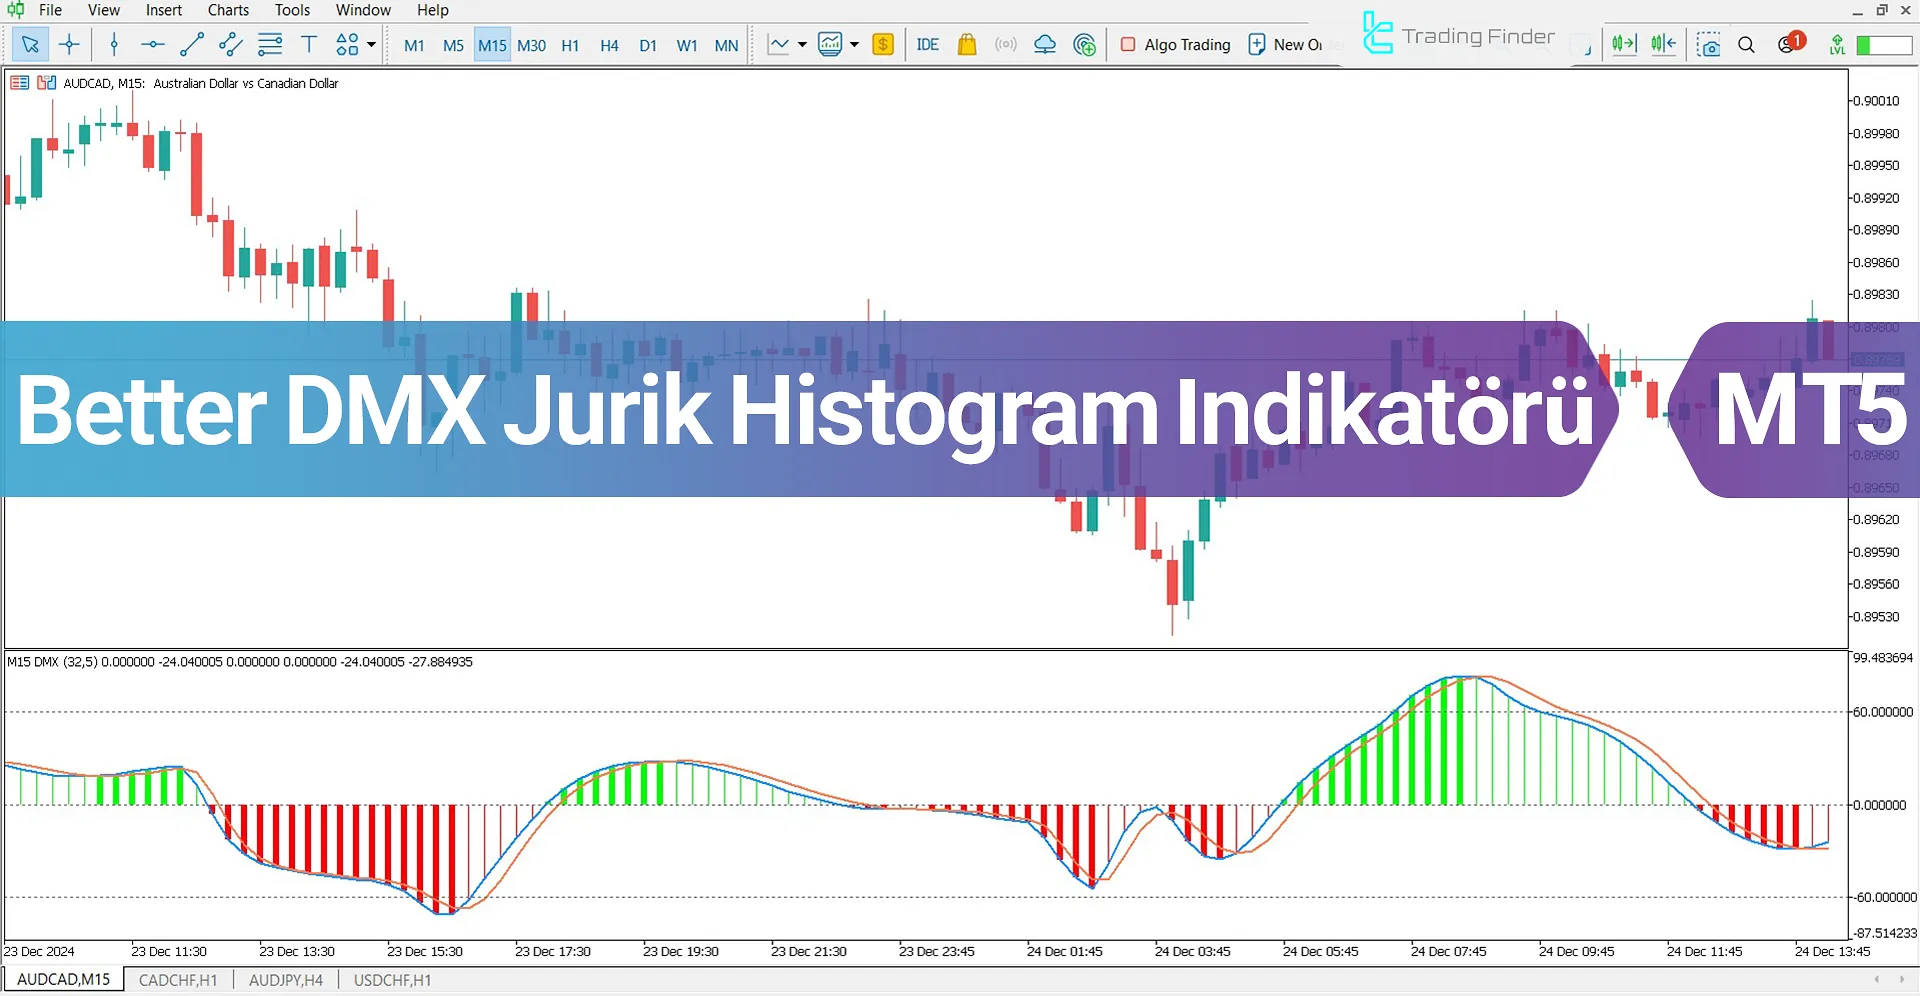This screenshot has width=1920, height=996.
Task: Open the line chart type dropdown
Action: click(801, 45)
